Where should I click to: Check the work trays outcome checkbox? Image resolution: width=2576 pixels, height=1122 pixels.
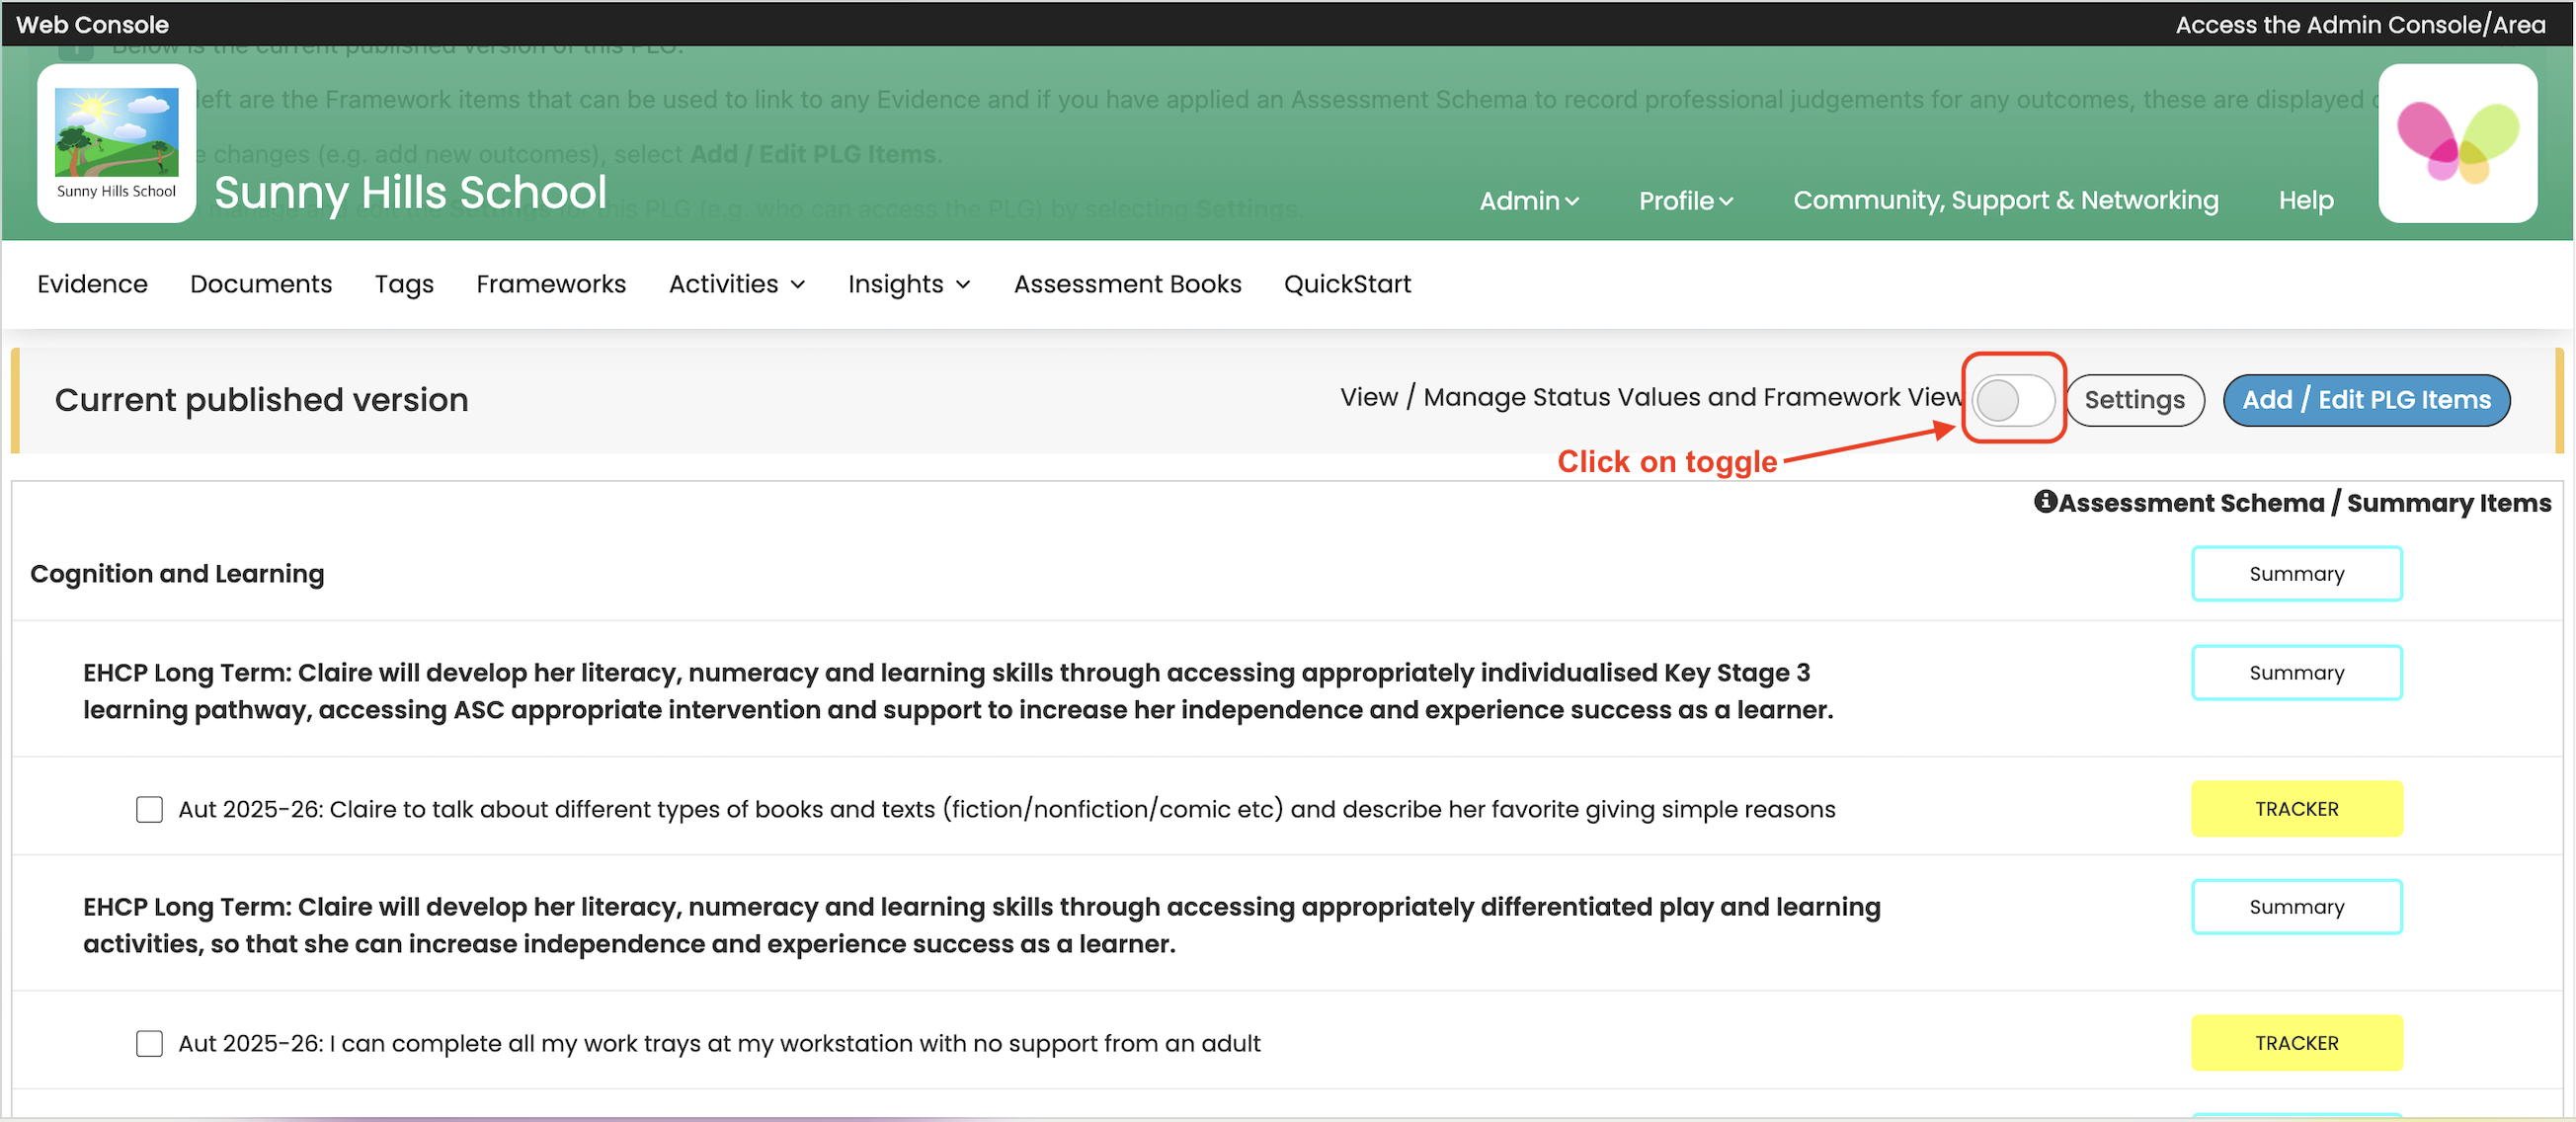pyautogui.click(x=149, y=1042)
